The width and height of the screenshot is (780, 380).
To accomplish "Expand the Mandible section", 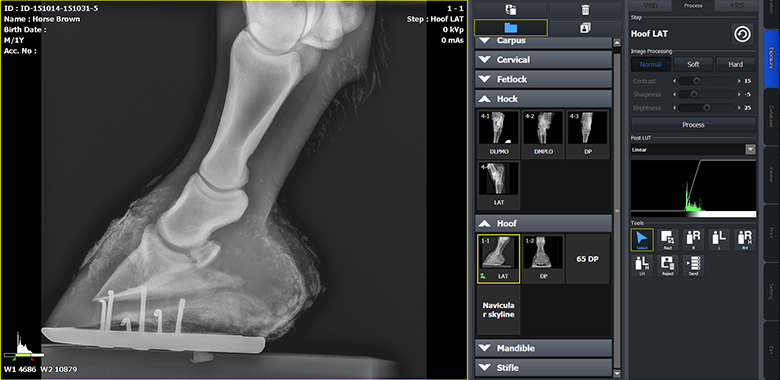I will (x=543, y=348).
